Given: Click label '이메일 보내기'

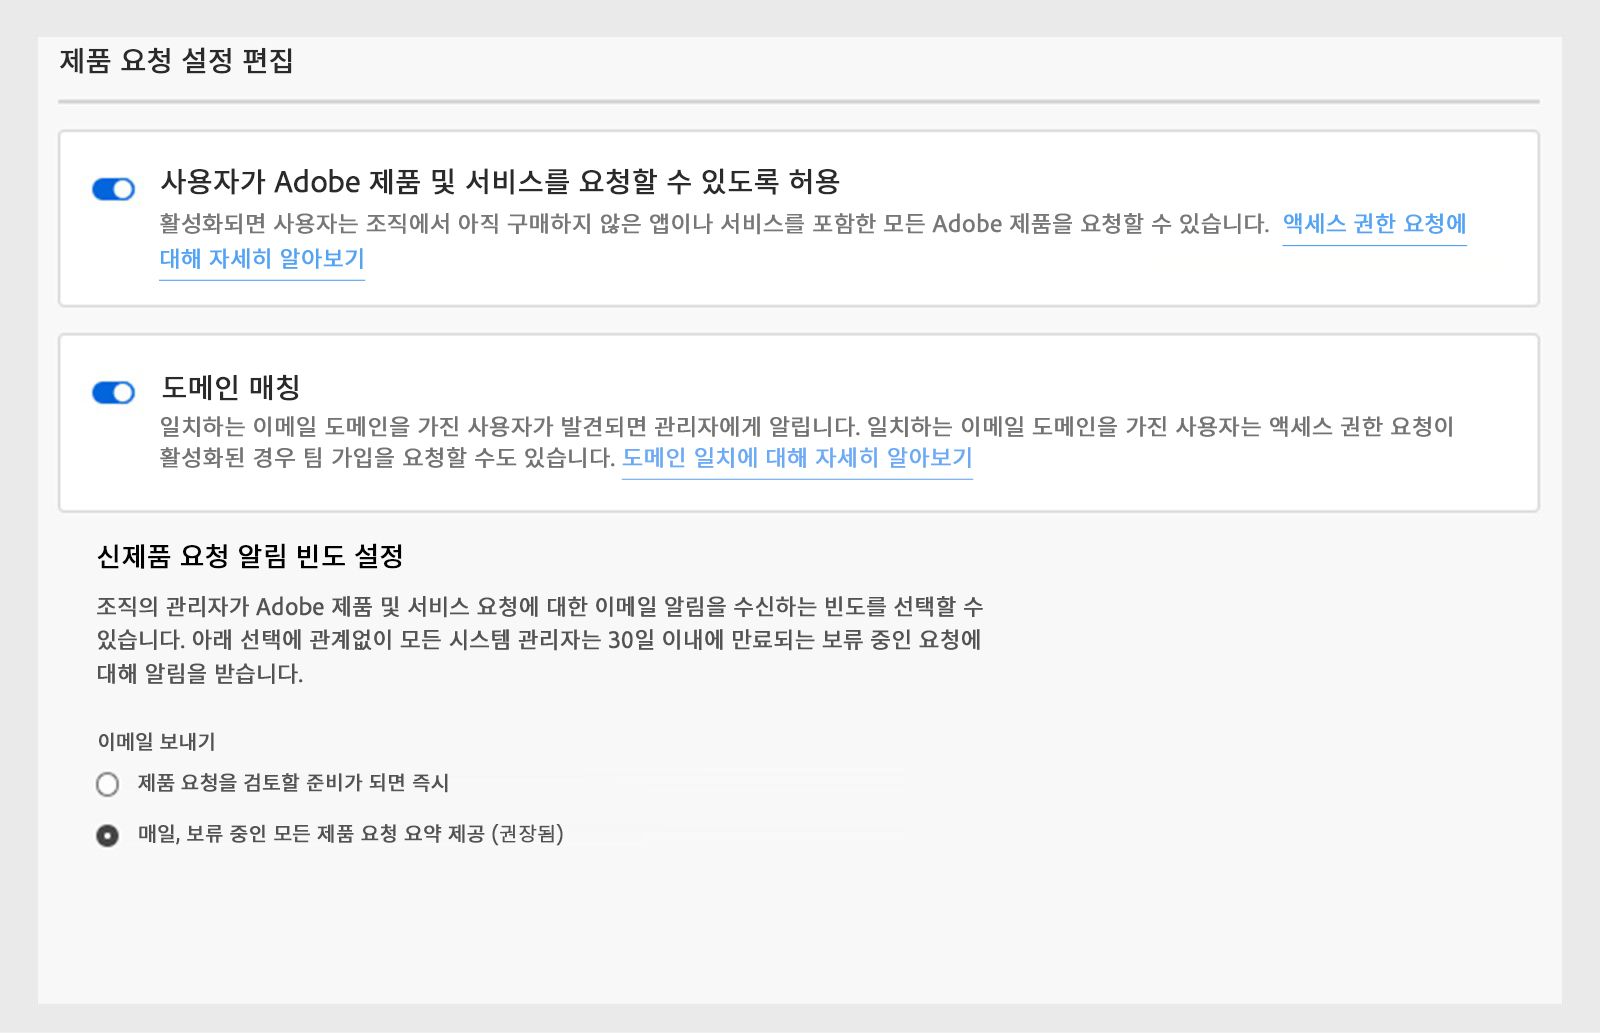Looking at the screenshot, I should click(x=156, y=742).
